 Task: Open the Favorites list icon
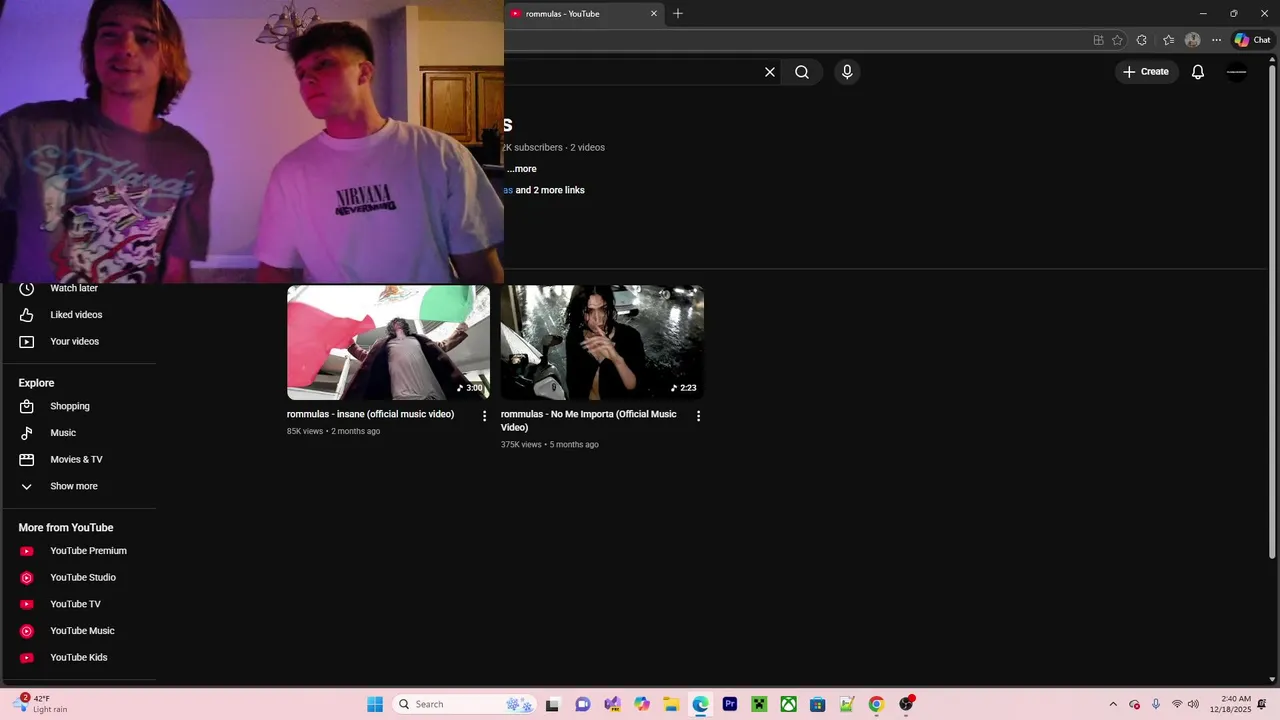(x=1168, y=40)
